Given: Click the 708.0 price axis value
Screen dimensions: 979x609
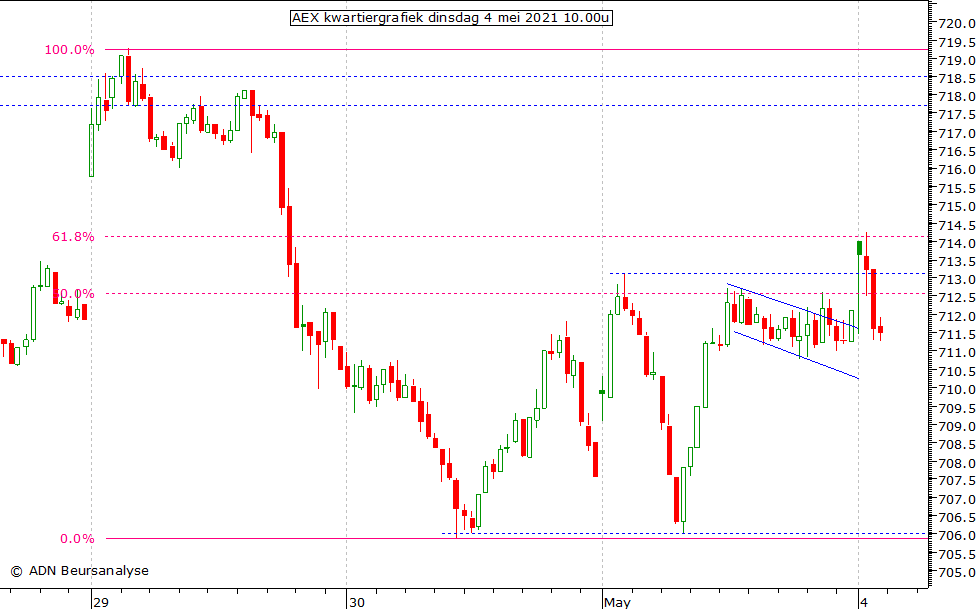Looking at the screenshot, I should (x=956, y=463).
